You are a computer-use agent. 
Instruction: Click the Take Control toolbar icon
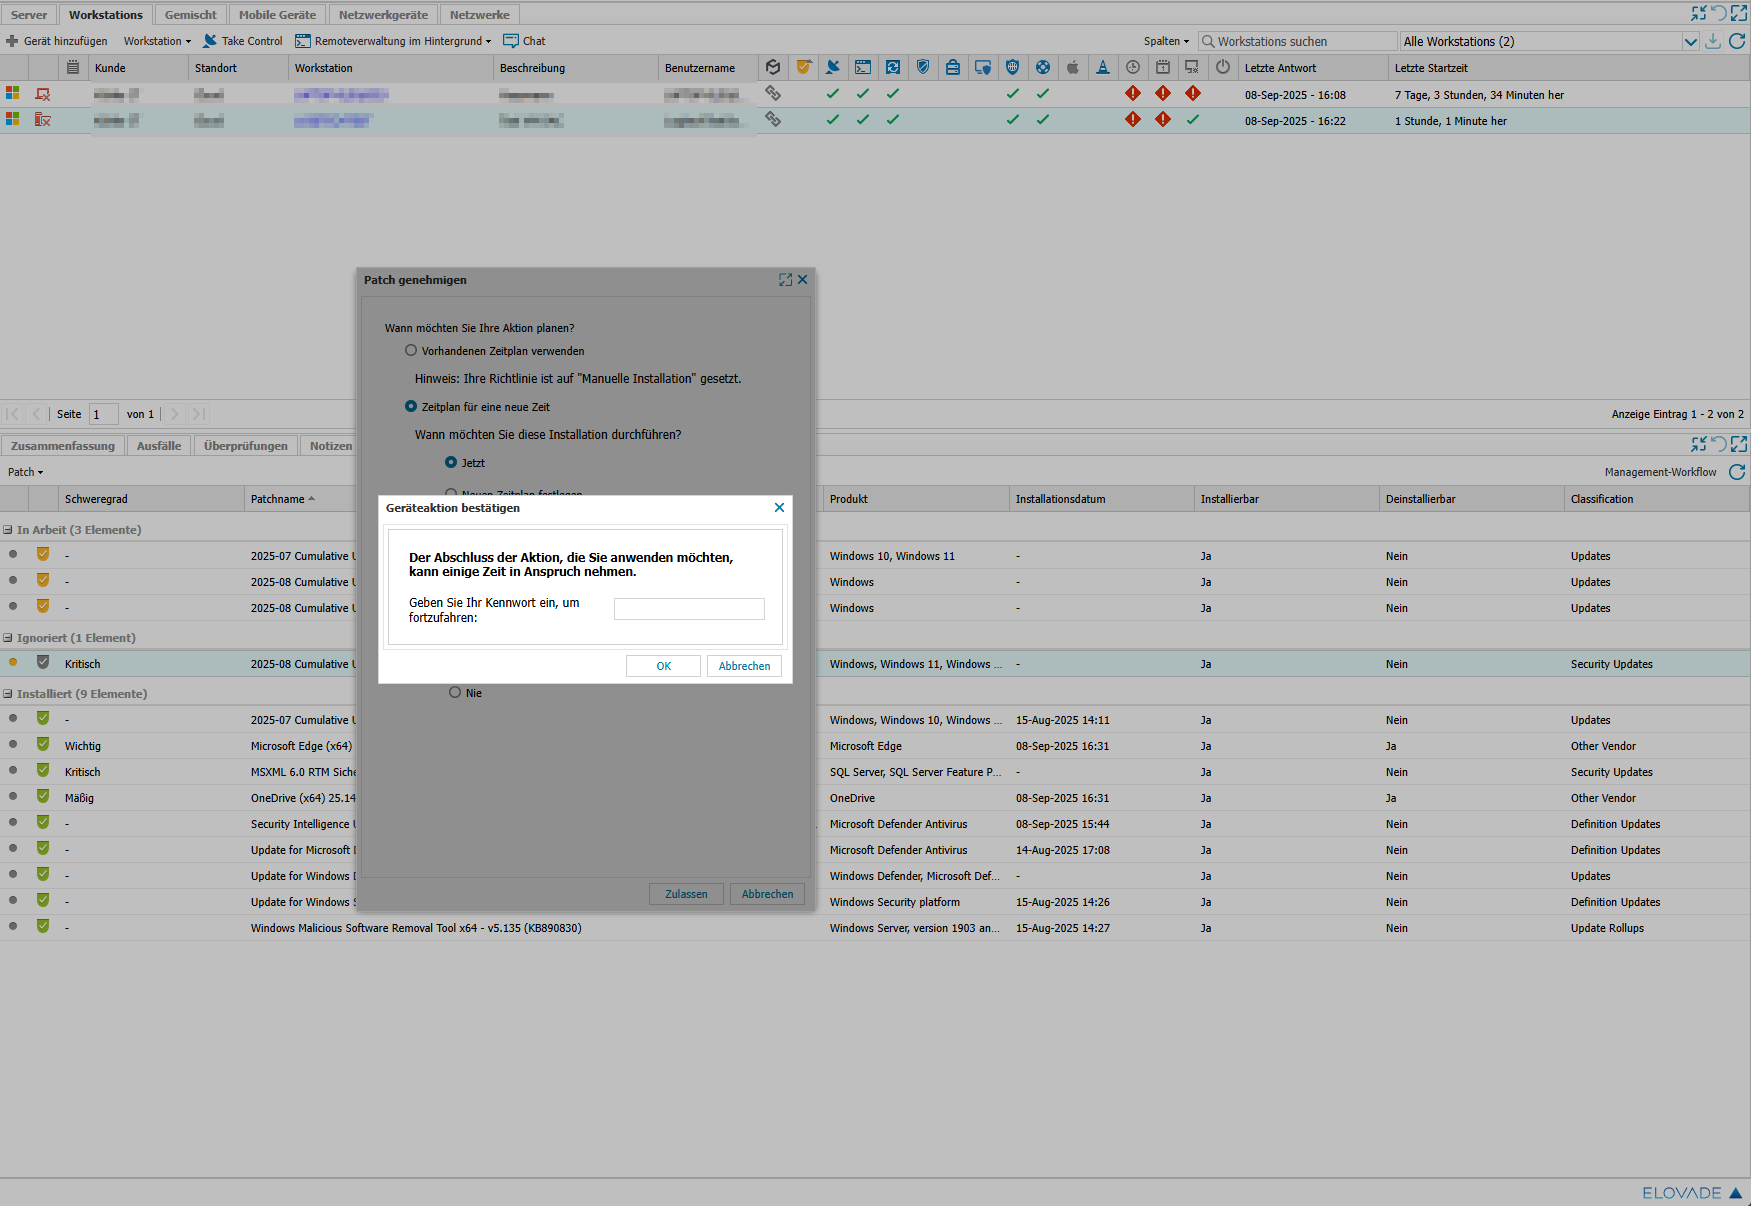210,41
